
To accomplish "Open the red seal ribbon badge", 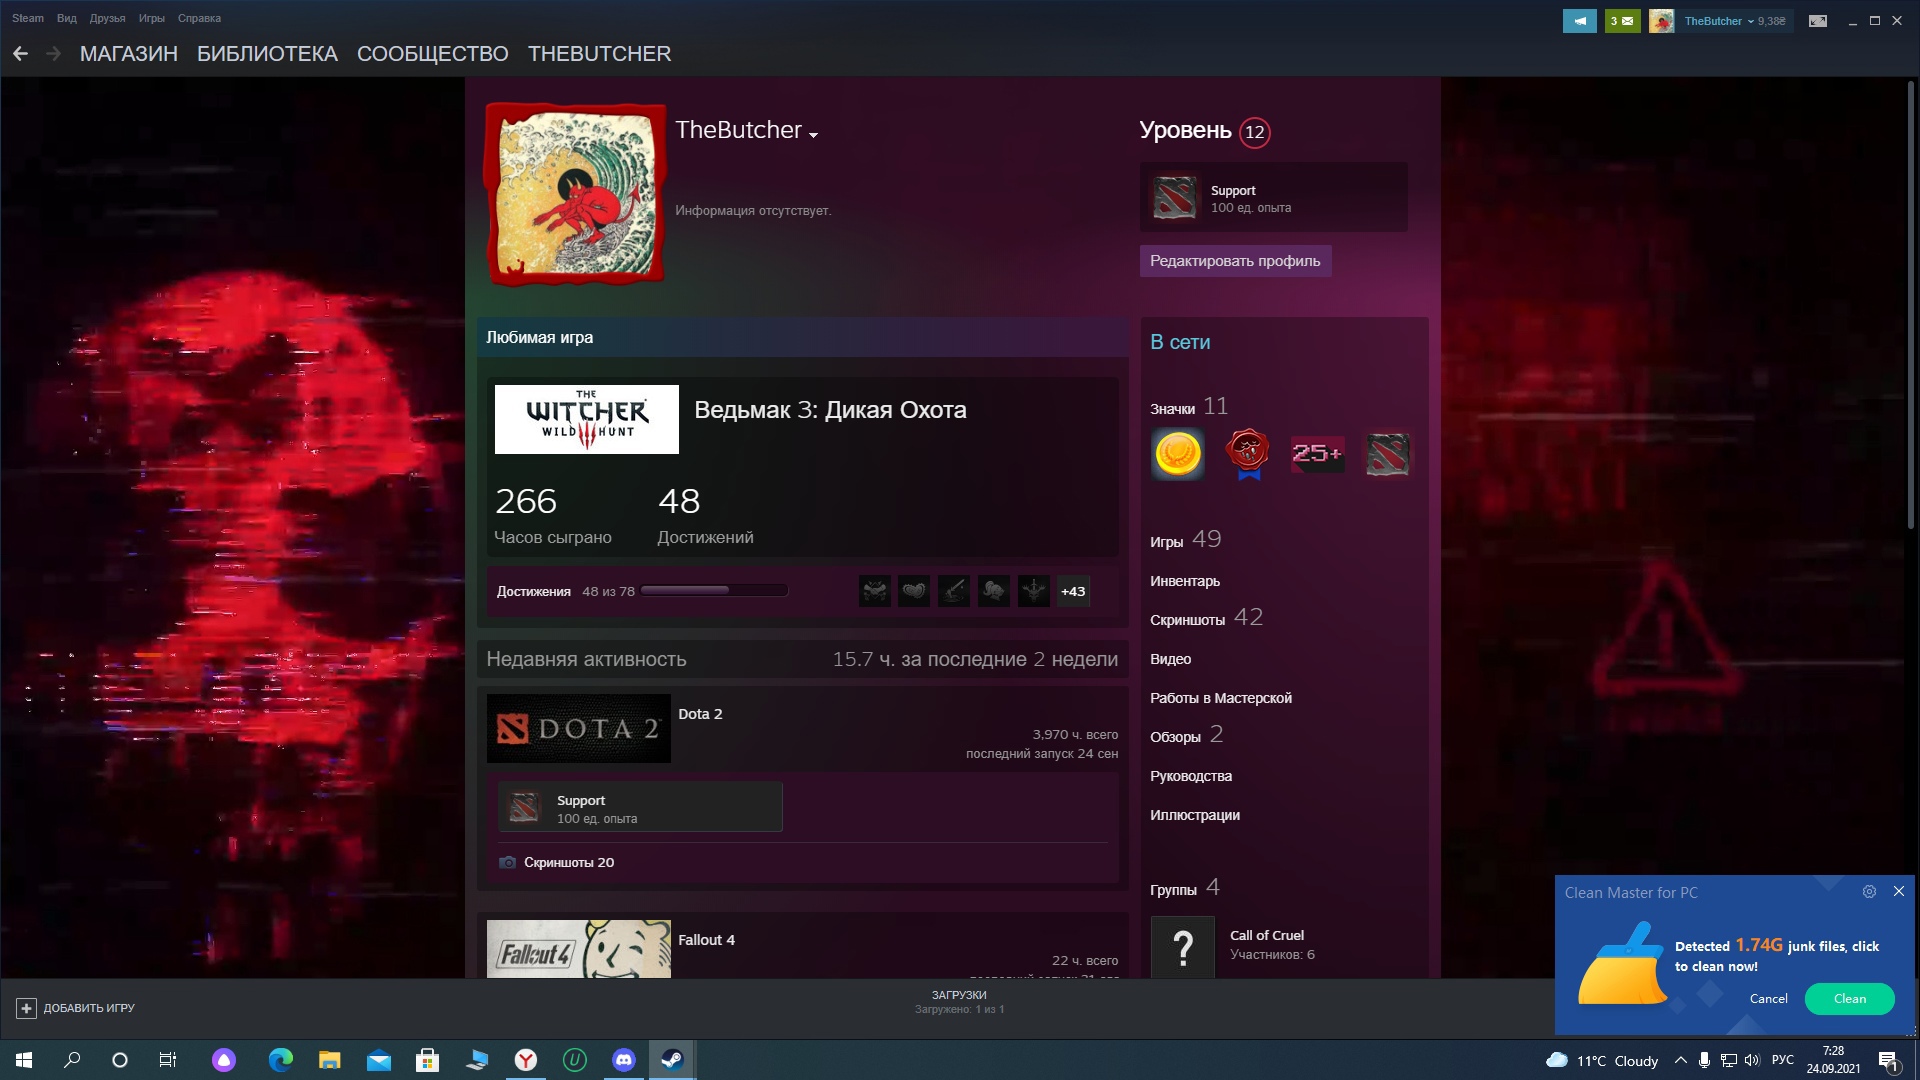I will coord(1248,454).
